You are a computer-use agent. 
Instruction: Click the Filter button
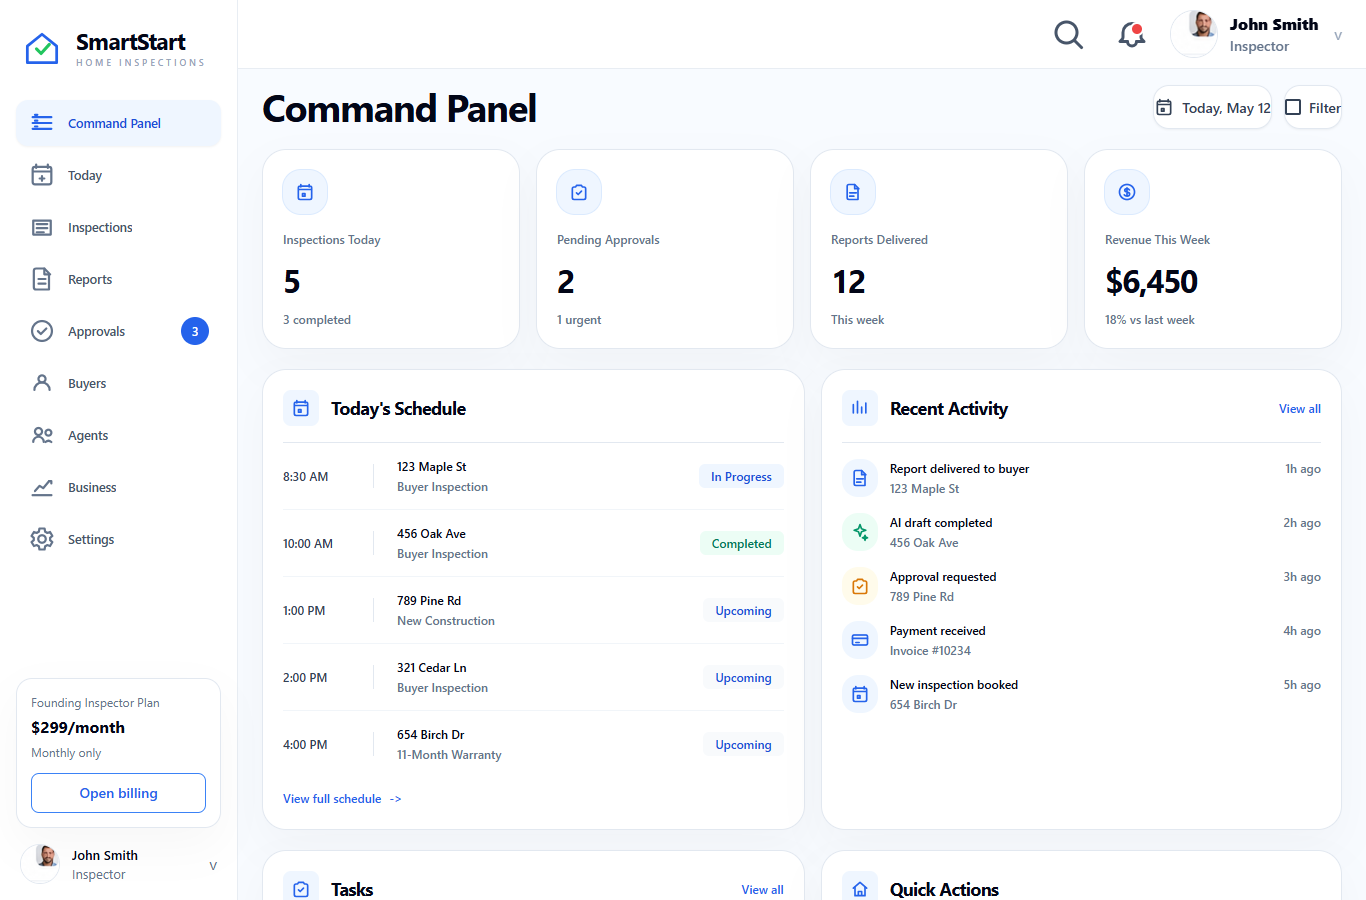(x=1313, y=108)
